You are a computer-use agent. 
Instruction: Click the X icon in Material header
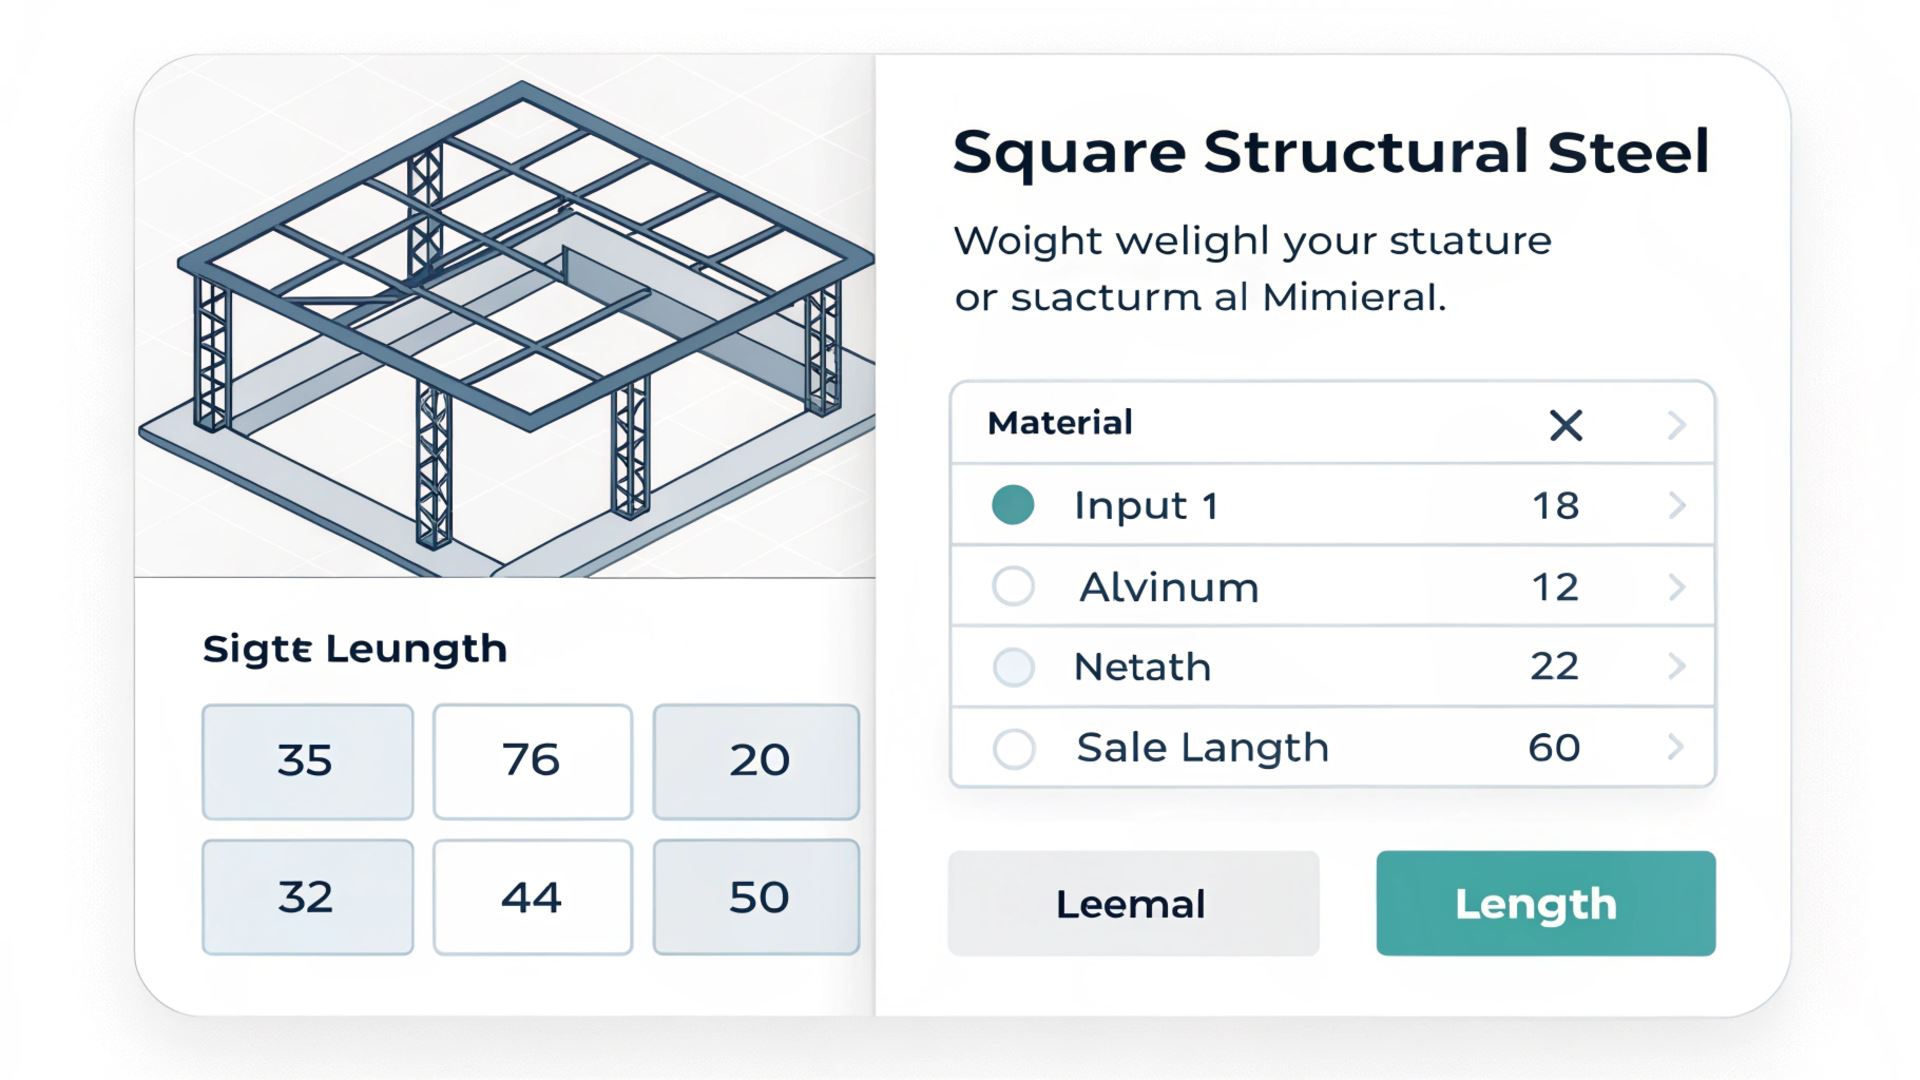(1565, 425)
